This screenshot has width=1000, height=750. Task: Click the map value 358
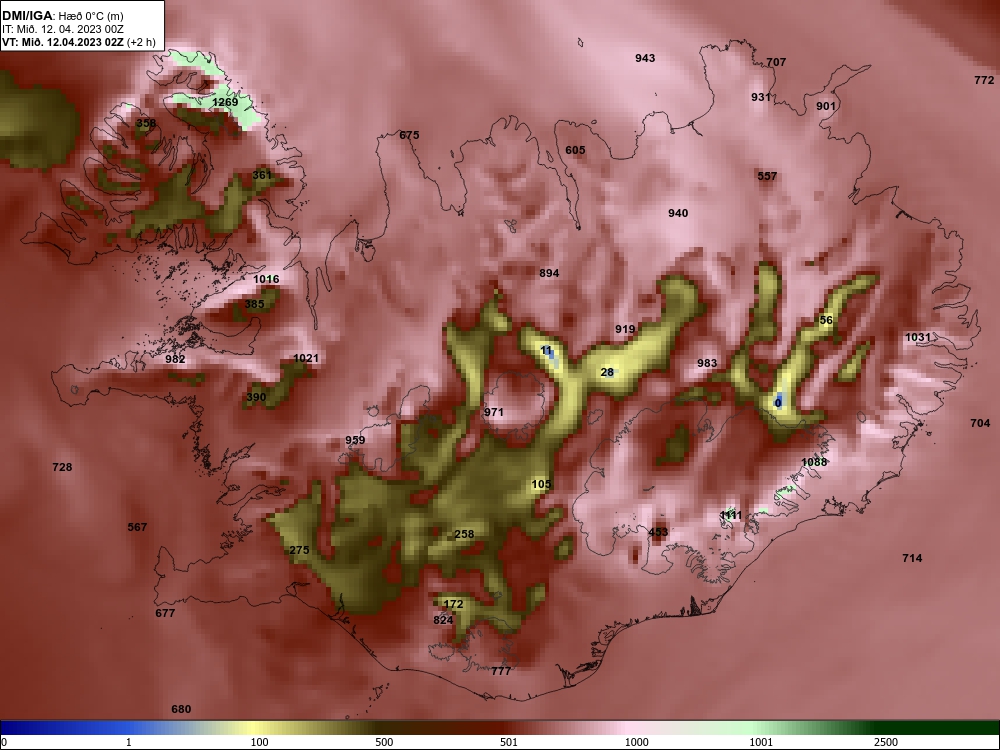click(x=146, y=123)
